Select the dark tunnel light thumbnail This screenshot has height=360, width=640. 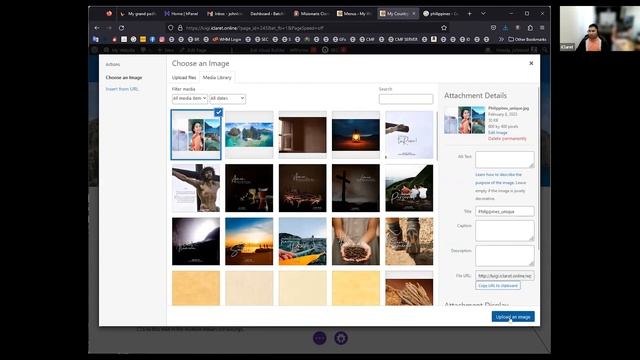tap(196, 241)
